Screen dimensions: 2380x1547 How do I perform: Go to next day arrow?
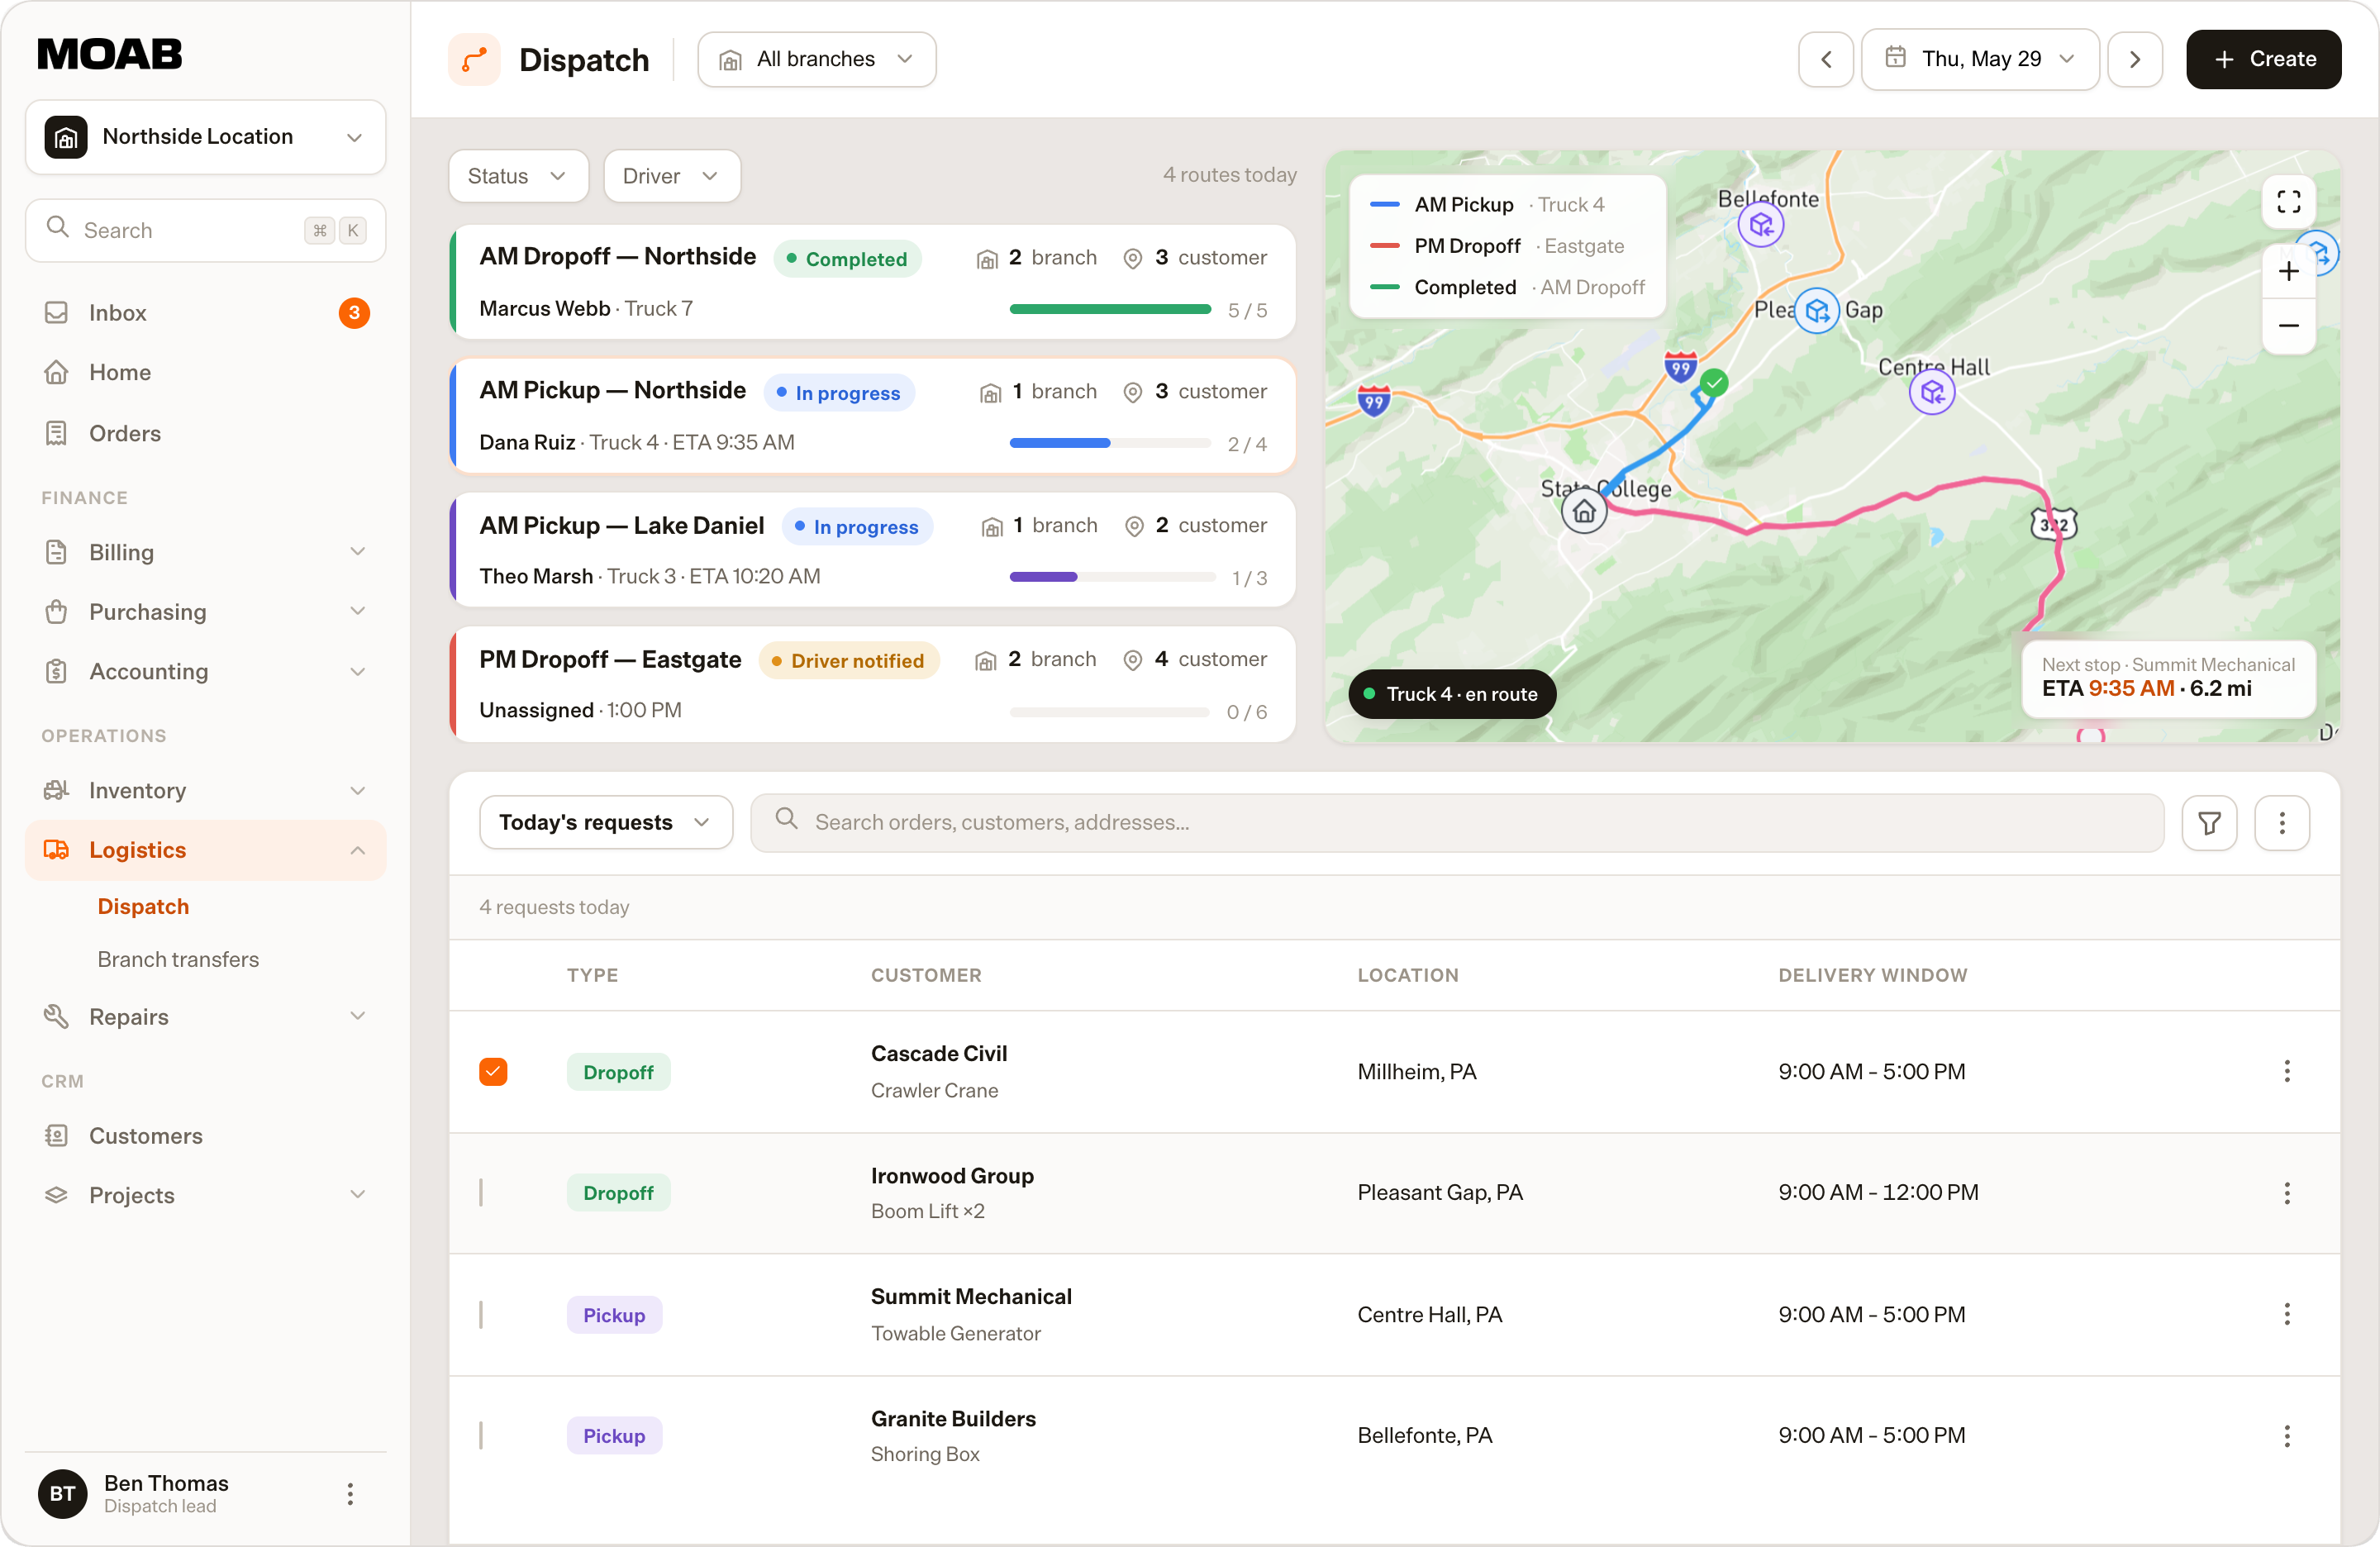point(2135,59)
